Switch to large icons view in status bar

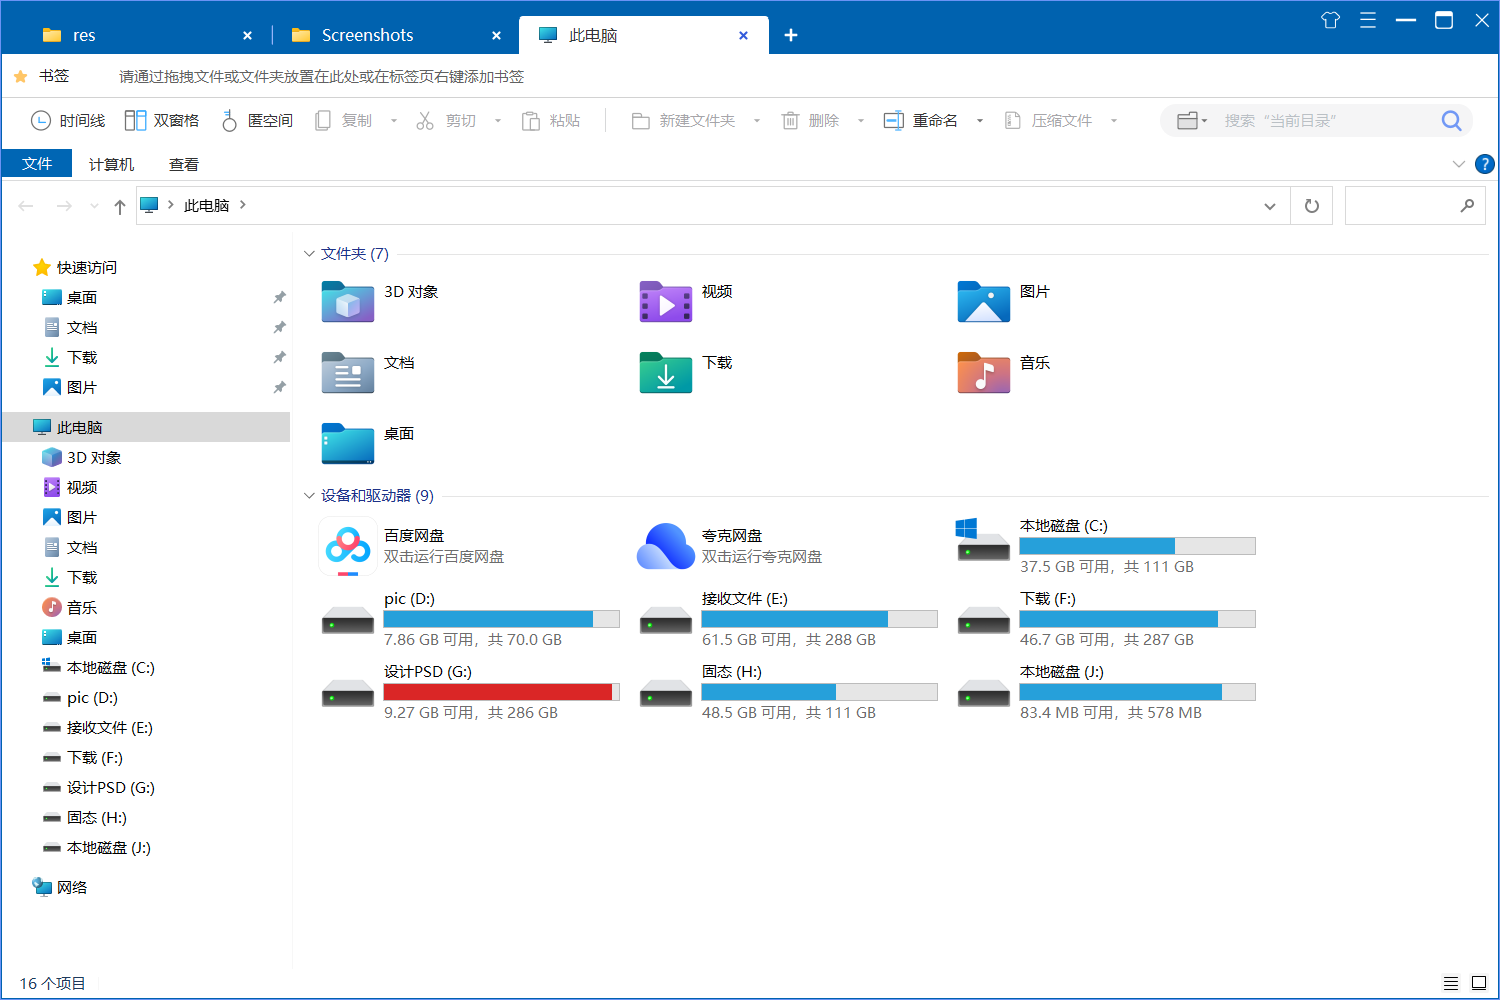pos(1479,983)
